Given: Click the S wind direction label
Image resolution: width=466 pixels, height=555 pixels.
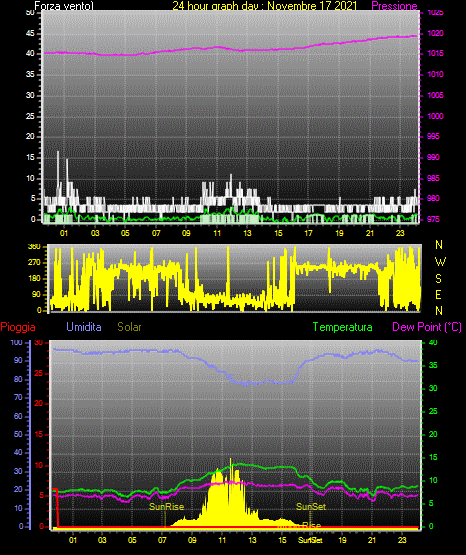Looking at the screenshot, I should pos(438,279).
